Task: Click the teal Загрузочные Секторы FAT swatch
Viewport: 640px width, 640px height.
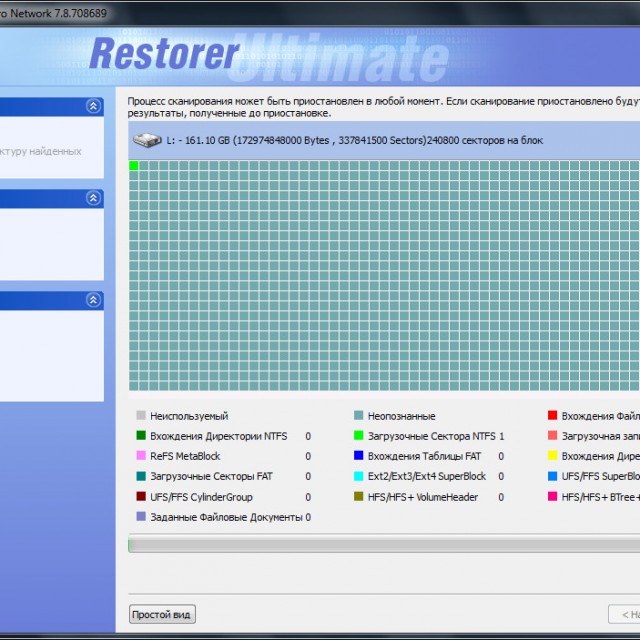Action: [x=141, y=476]
